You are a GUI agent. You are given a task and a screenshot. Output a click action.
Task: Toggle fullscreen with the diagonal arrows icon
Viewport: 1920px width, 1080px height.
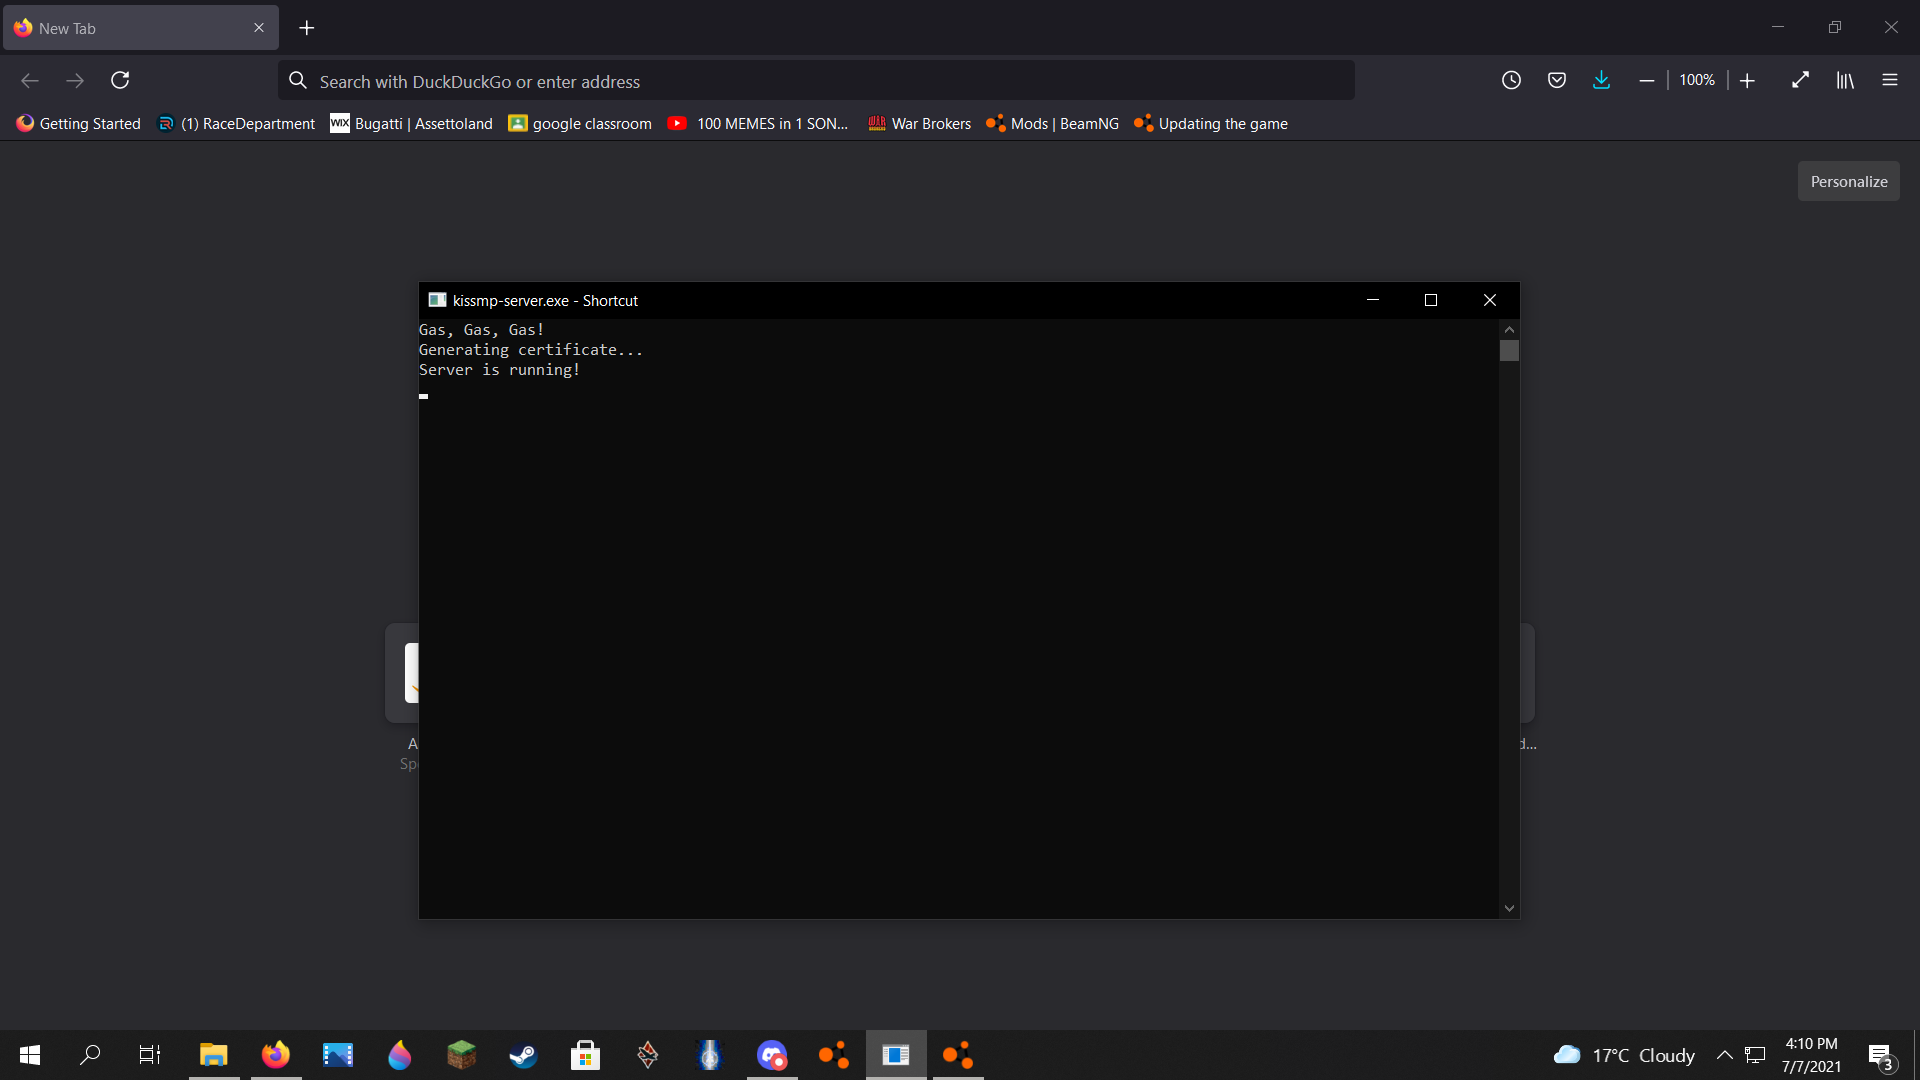1800,80
